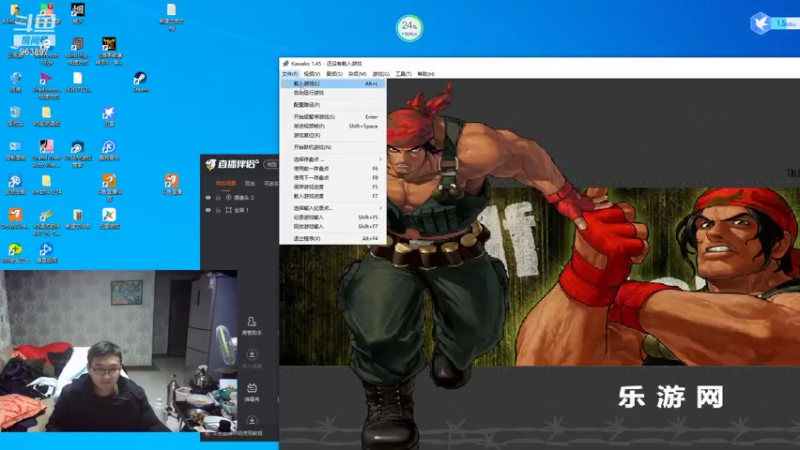
Task: Click the pill button beside 直播伴侣 logo
Action: point(271,164)
